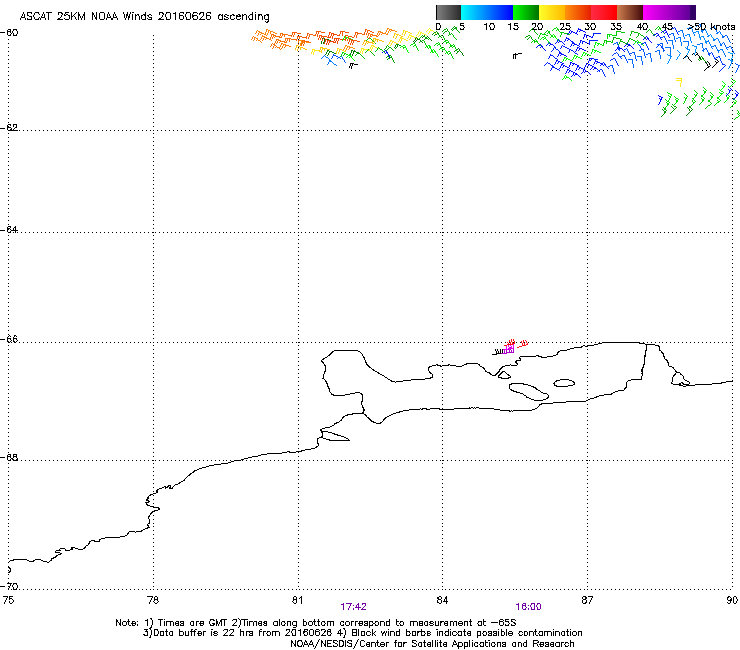
Task: Click the legend label '35' knots
Action: click(x=616, y=27)
